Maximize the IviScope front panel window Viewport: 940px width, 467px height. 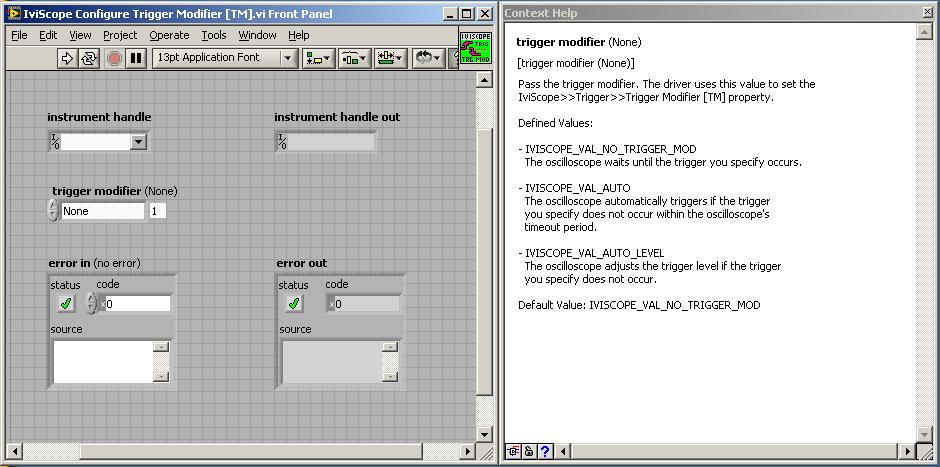pos(466,14)
